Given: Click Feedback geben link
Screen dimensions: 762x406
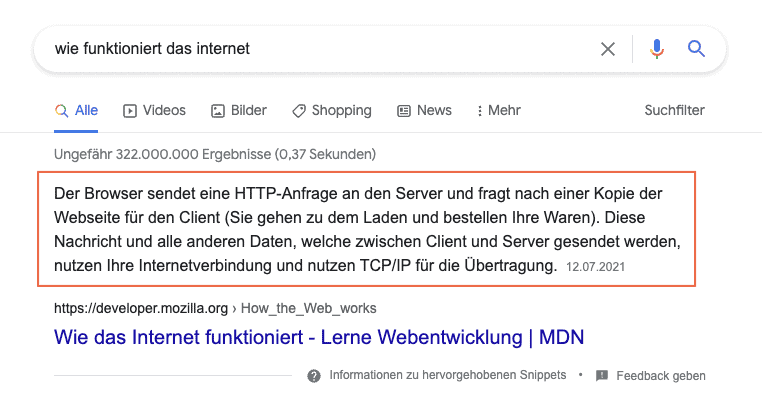Looking at the screenshot, I should 660,376.
